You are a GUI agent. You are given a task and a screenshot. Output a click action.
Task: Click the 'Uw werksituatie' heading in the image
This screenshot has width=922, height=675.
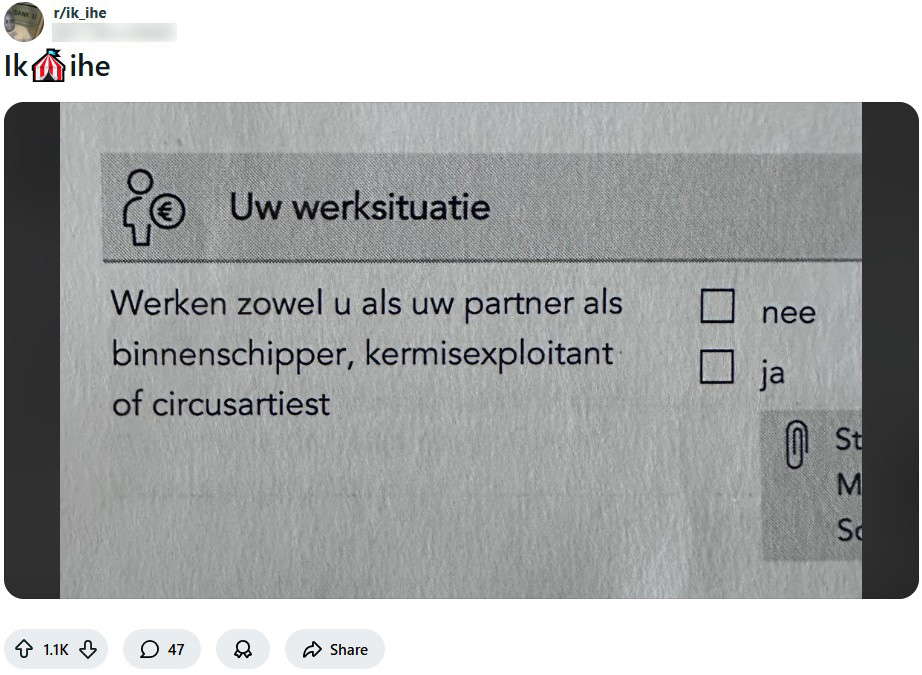coord(359,207)
